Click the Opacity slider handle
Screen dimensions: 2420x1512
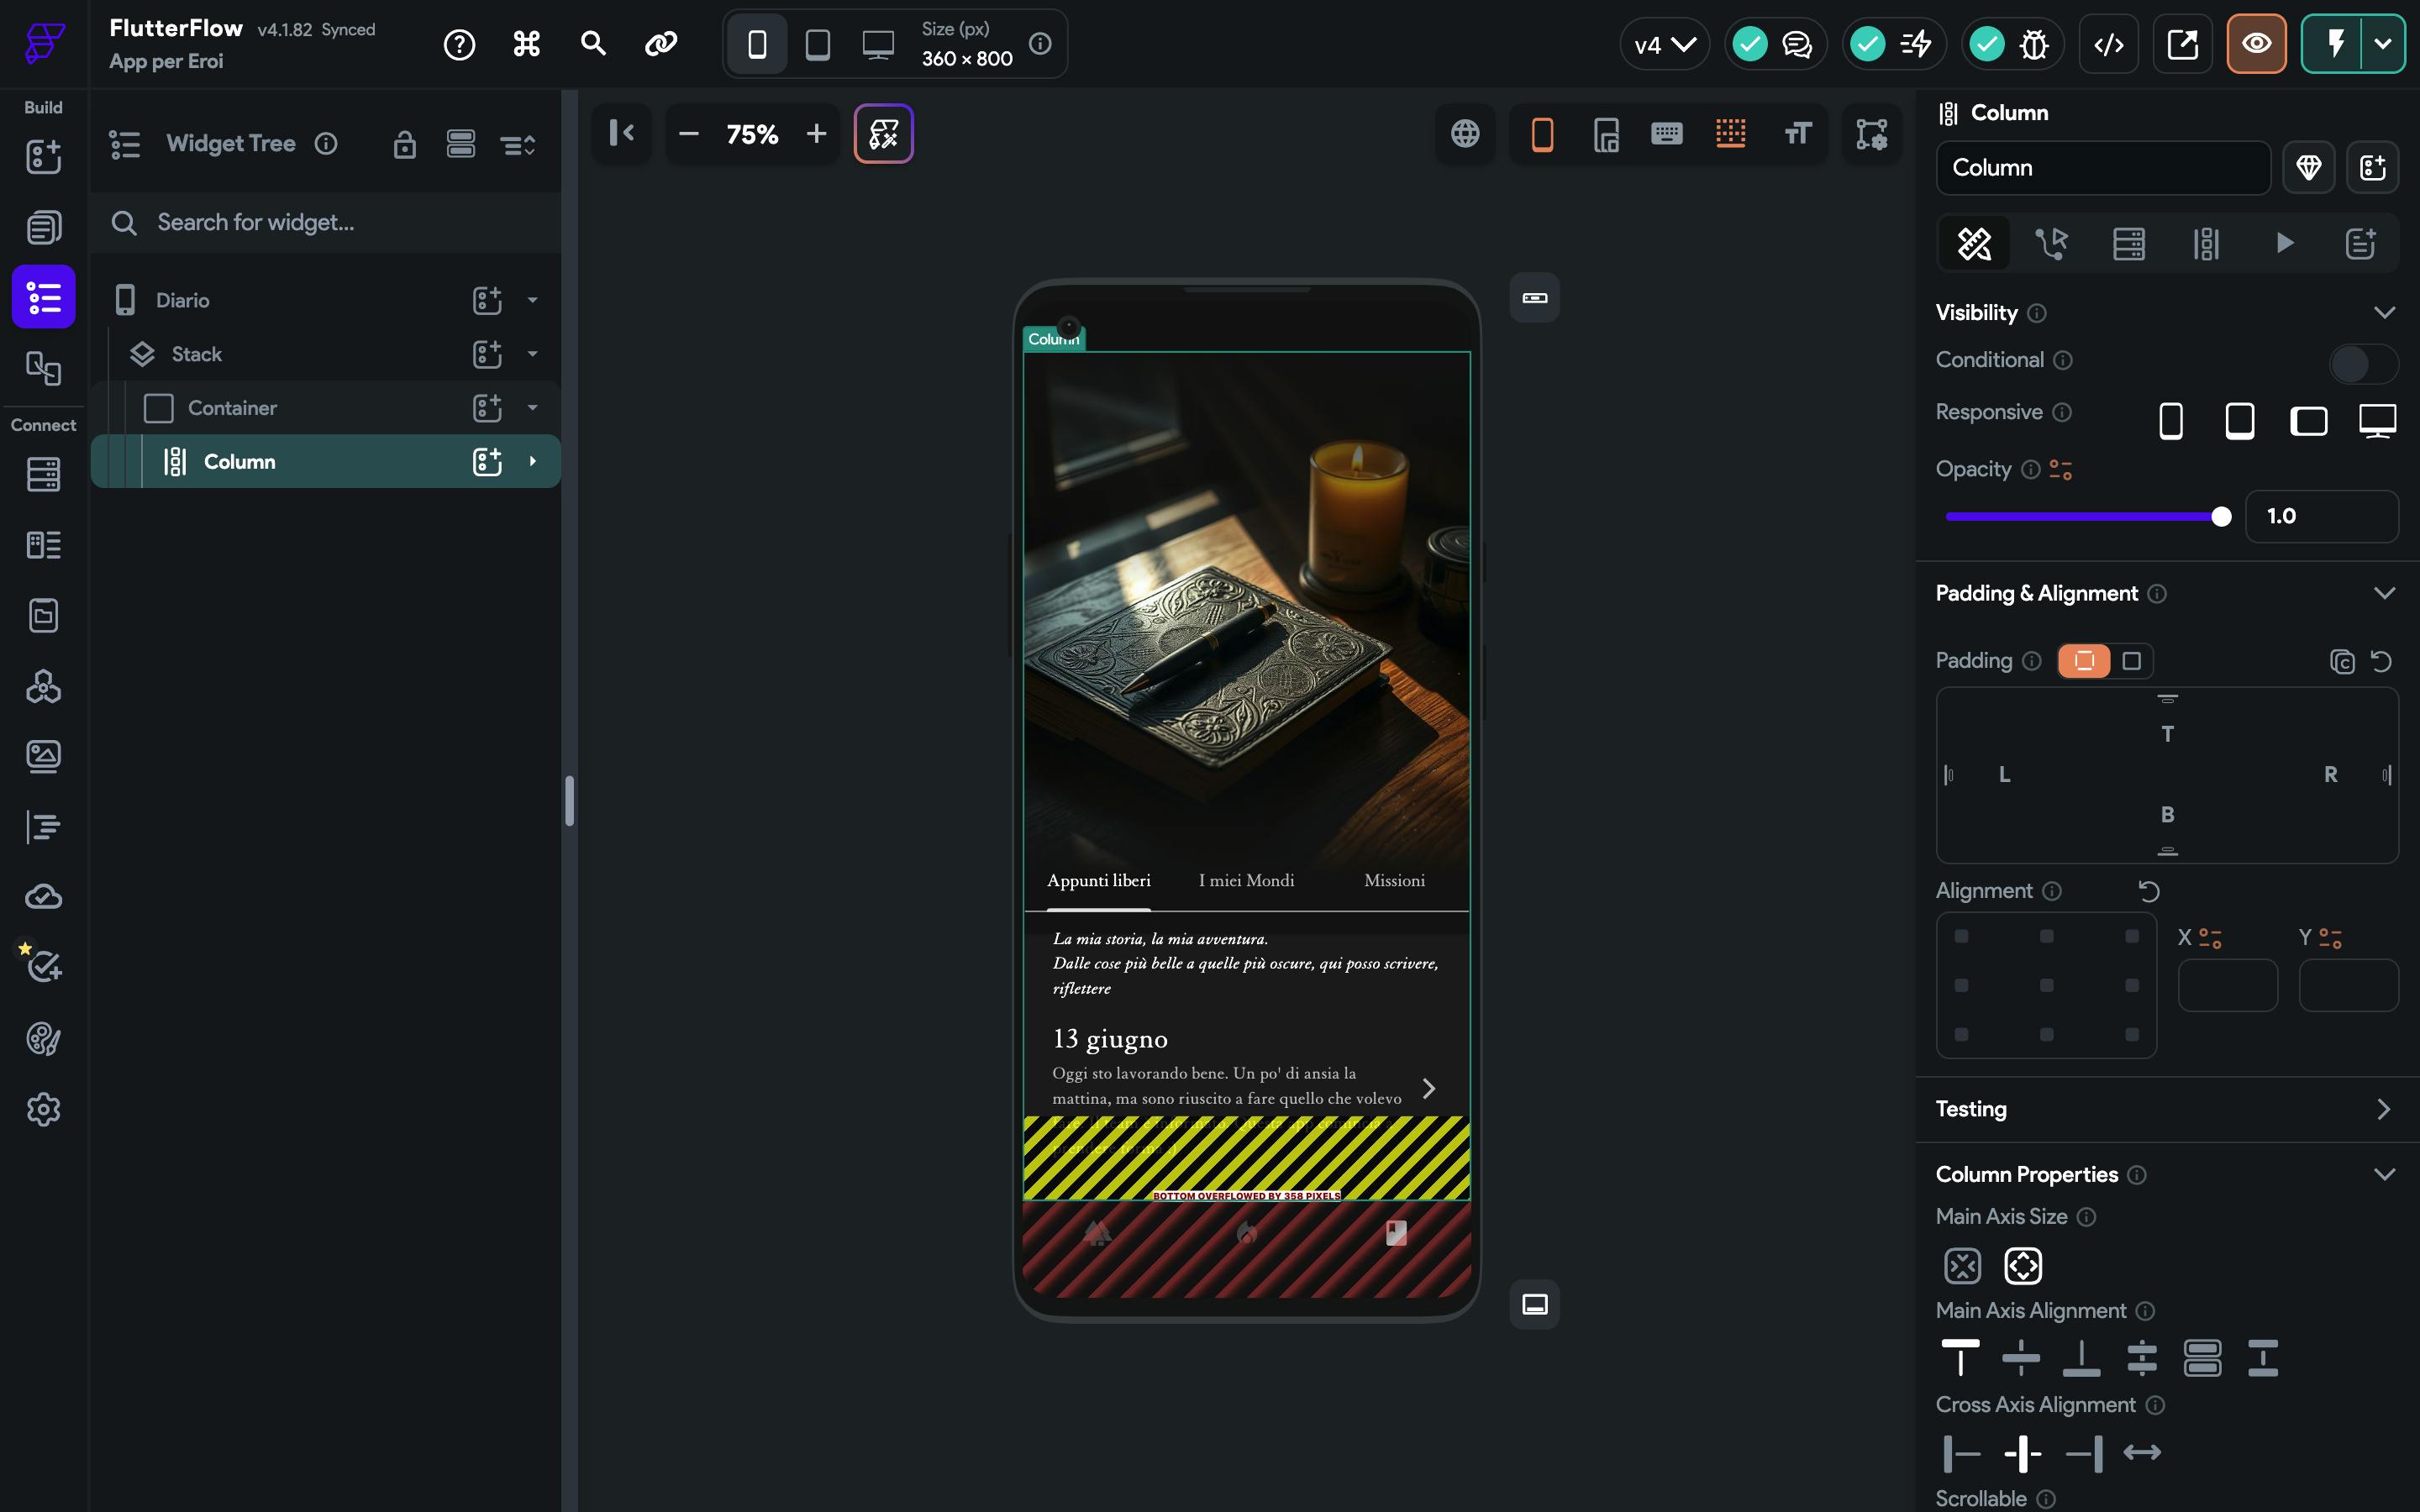pos(2220,517)
